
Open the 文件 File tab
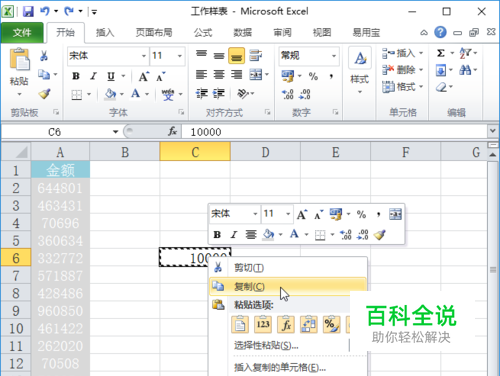(22, 32)
